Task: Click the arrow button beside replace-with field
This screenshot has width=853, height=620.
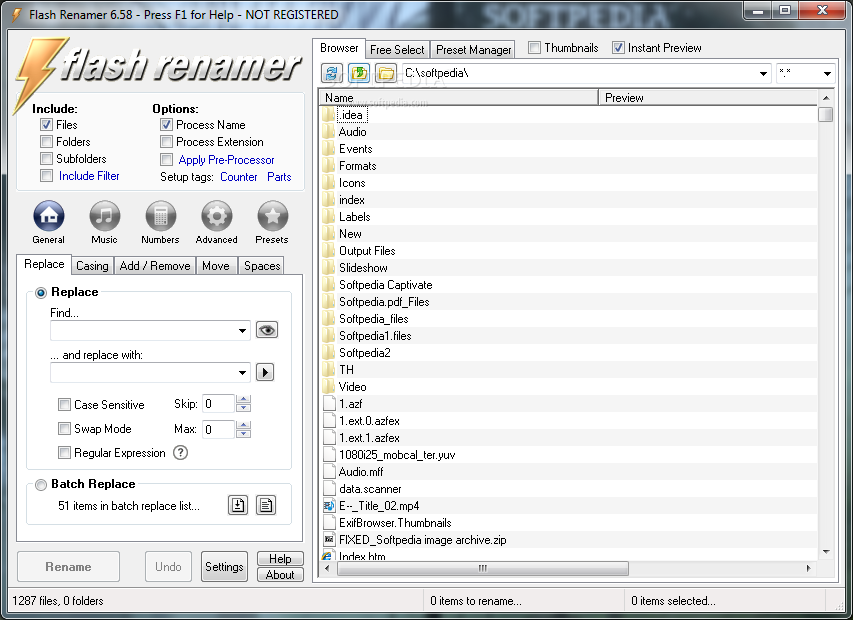Action: pos(265,373)
